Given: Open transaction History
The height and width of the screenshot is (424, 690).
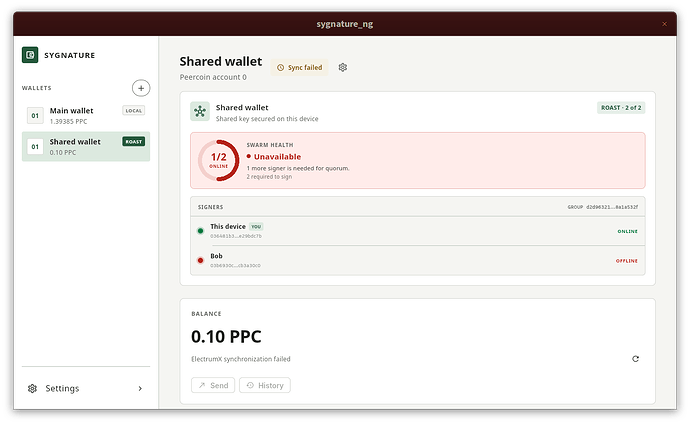Looking at the screenshot, I should point(265,385).
